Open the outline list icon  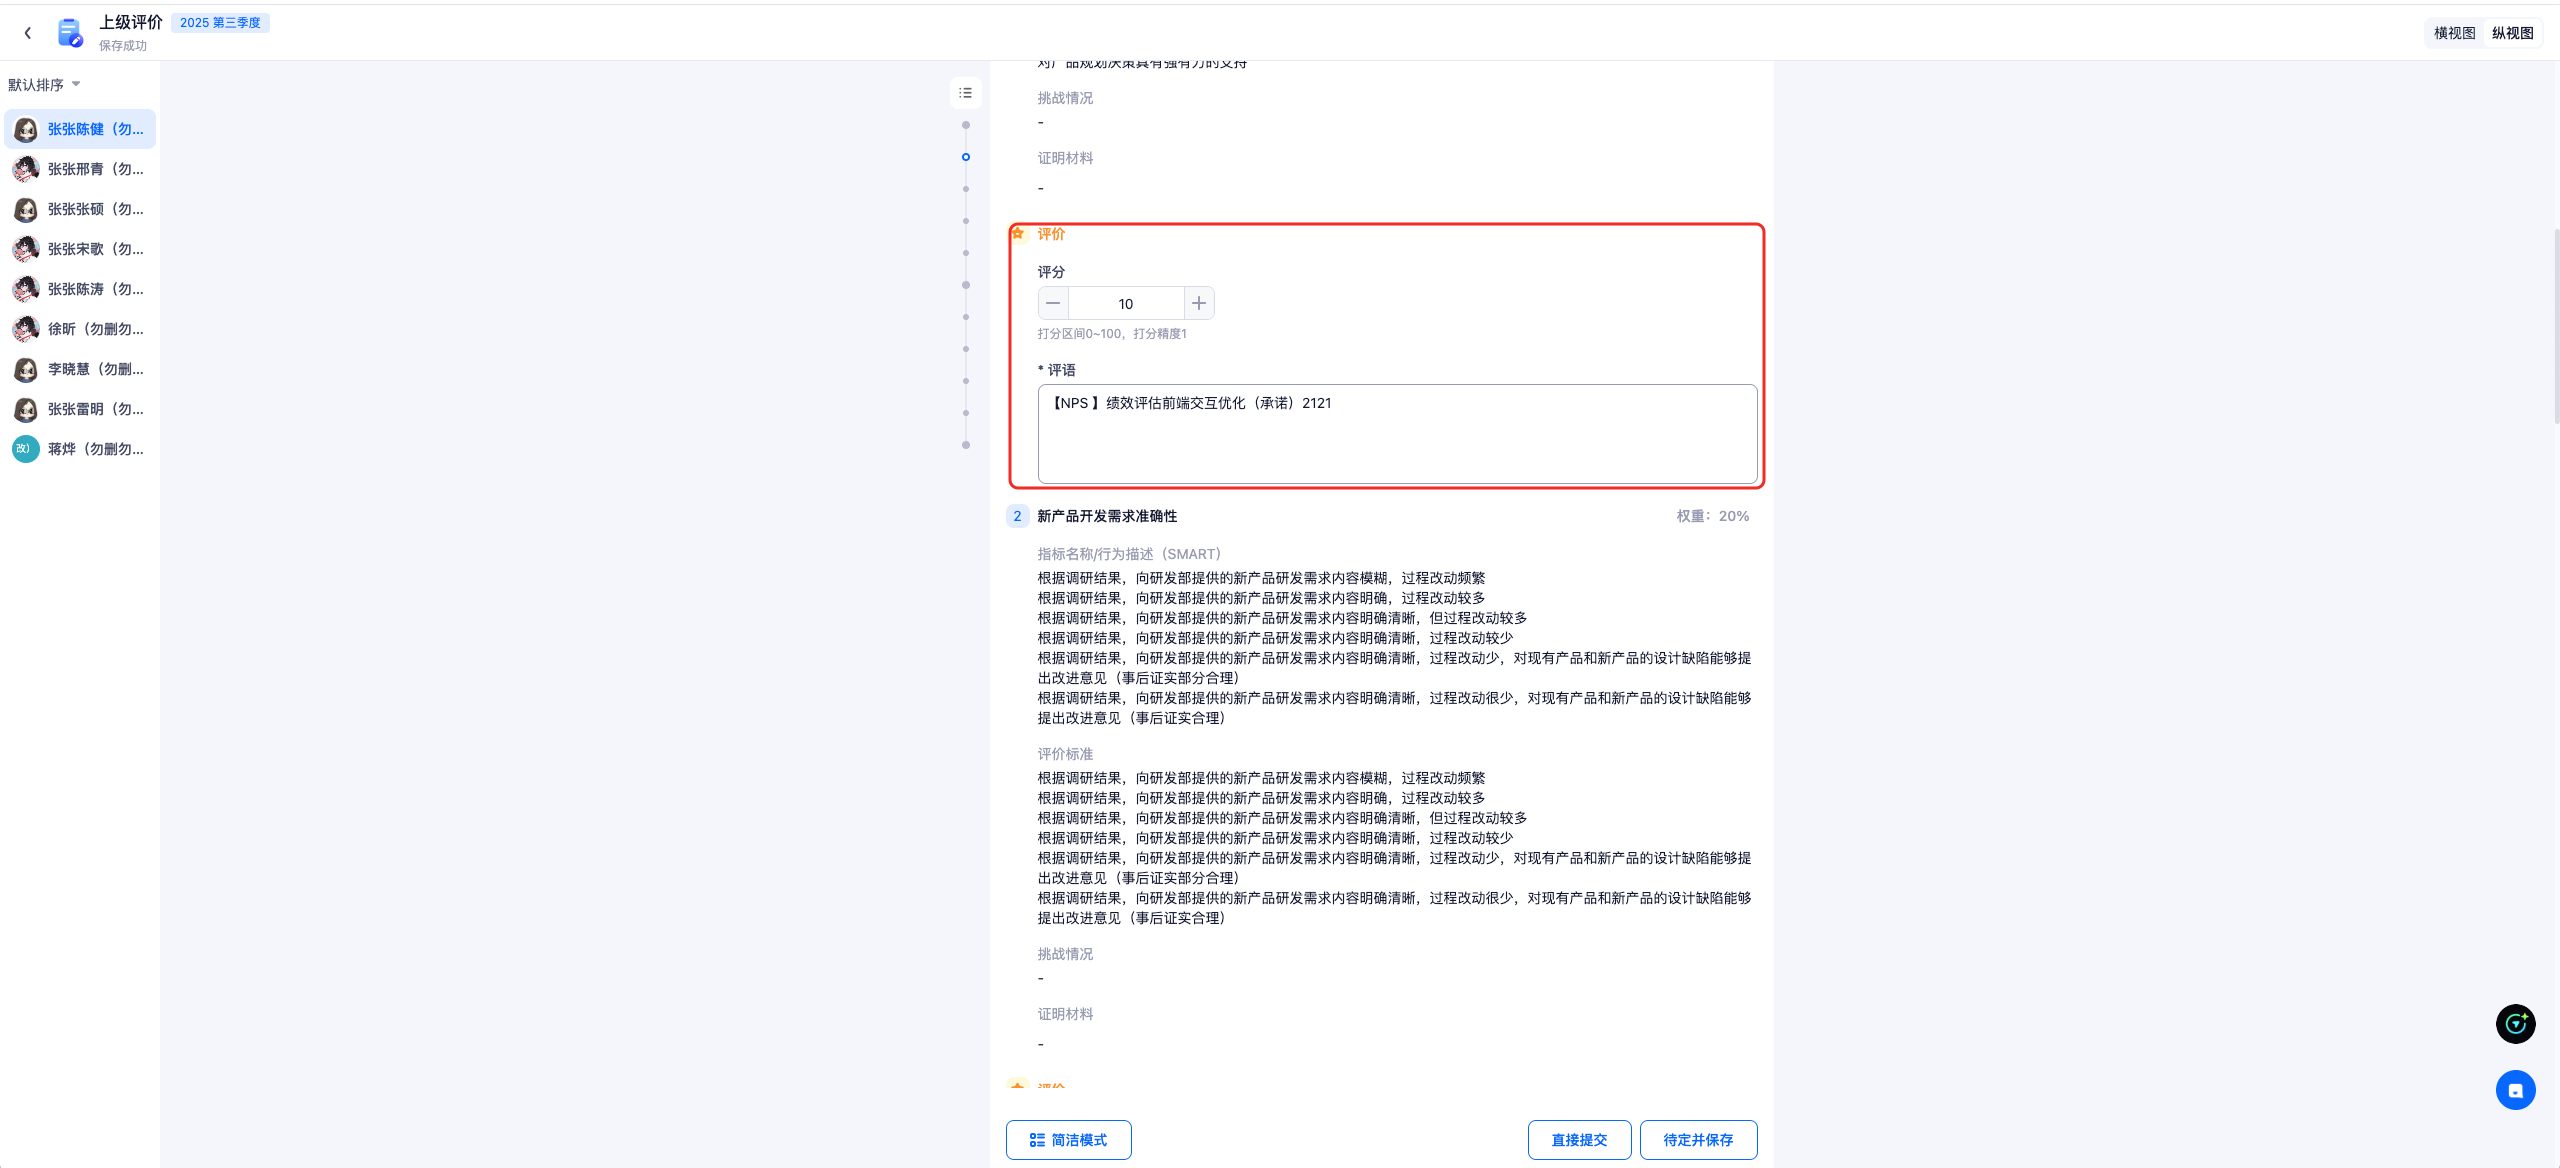pos(965,93)
